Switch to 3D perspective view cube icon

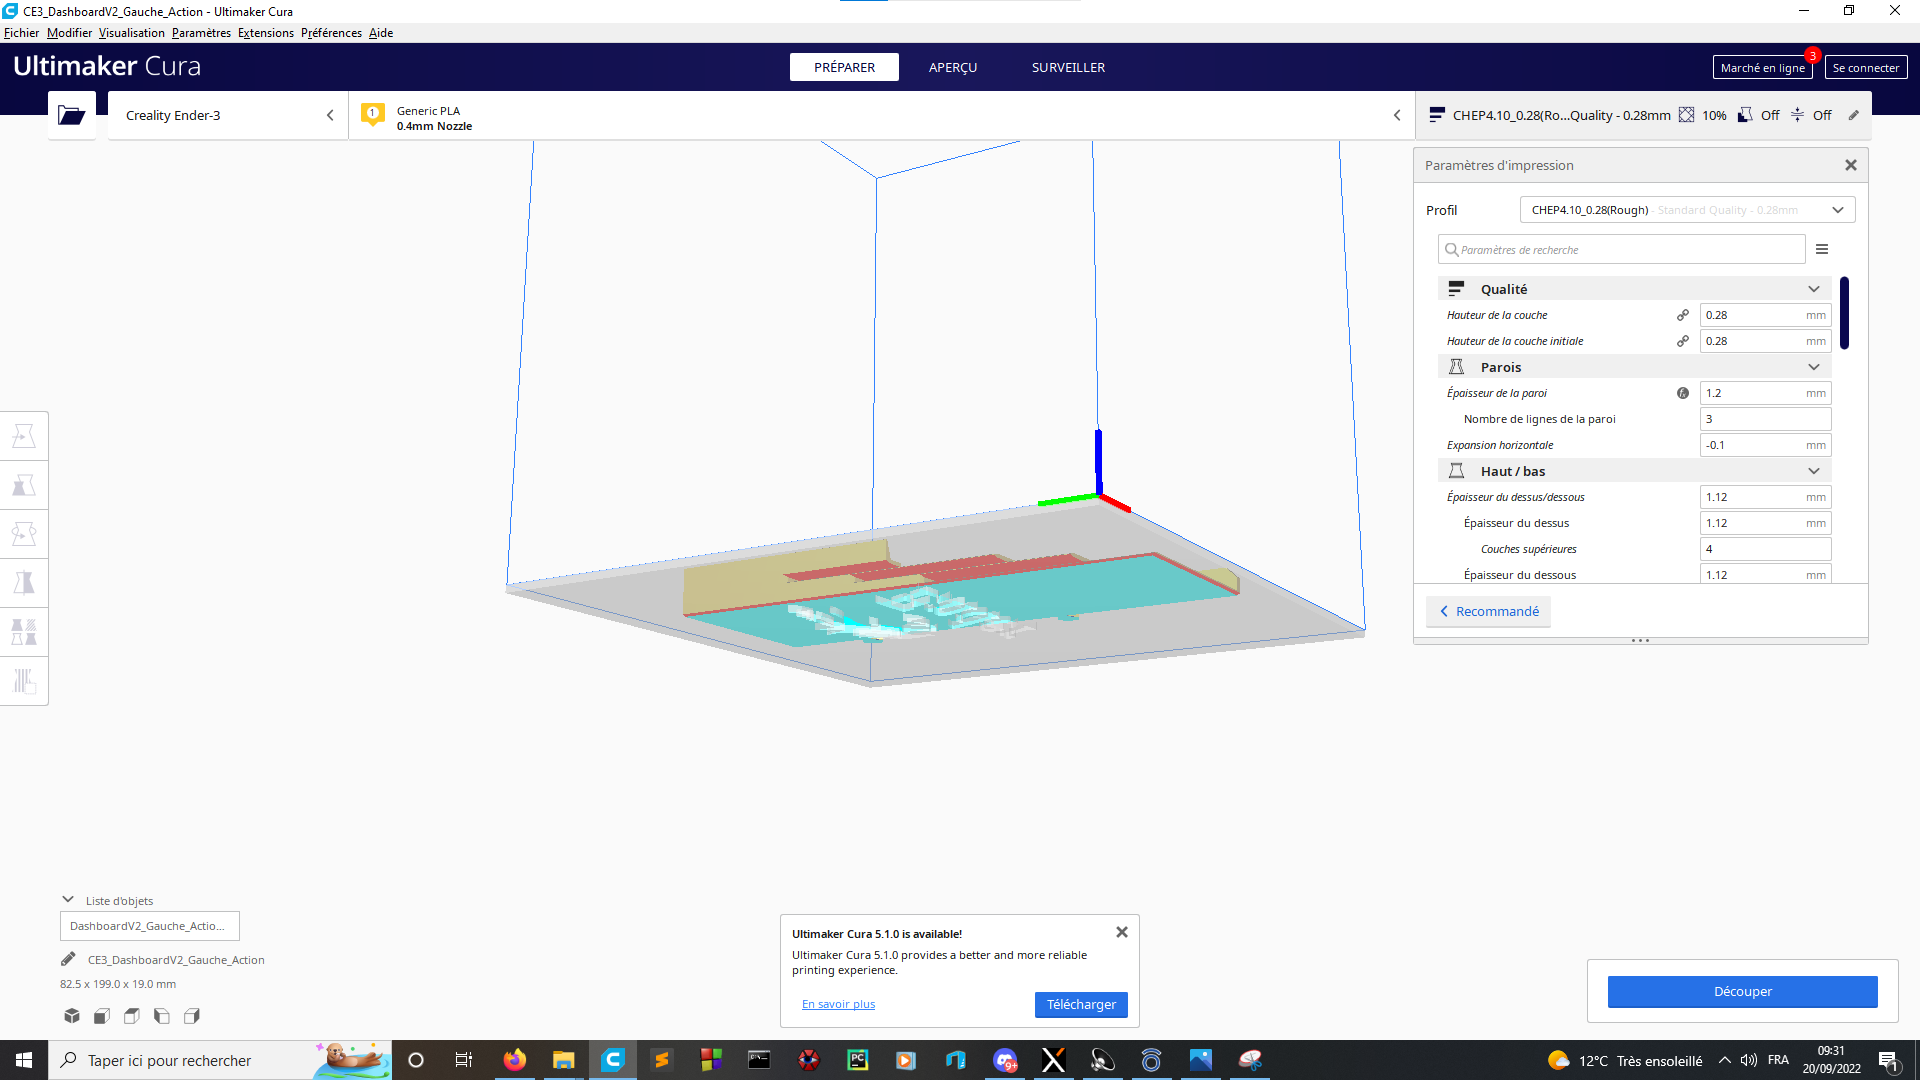click(72, 1016)
